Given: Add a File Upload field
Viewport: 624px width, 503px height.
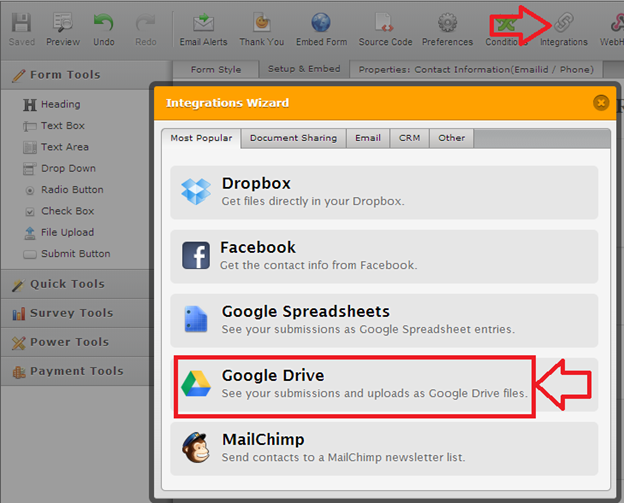Looking at the screenshot, I should click(59, 232).
